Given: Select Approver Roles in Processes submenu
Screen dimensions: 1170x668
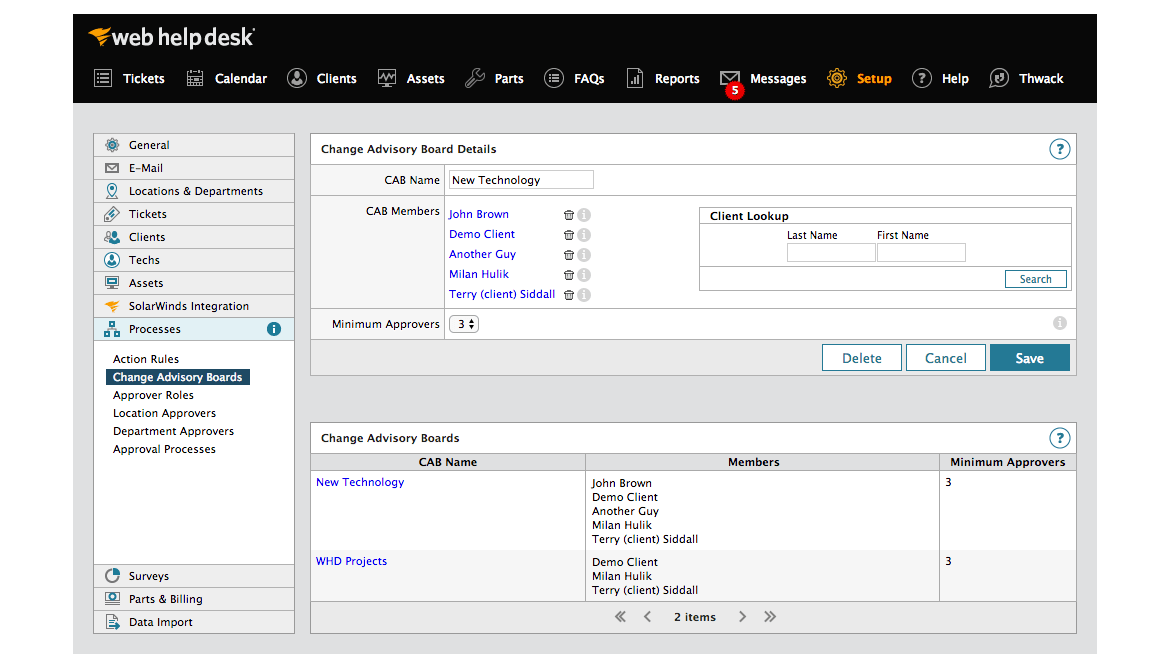Looking at the screenshot, I should tap(153, 395).
